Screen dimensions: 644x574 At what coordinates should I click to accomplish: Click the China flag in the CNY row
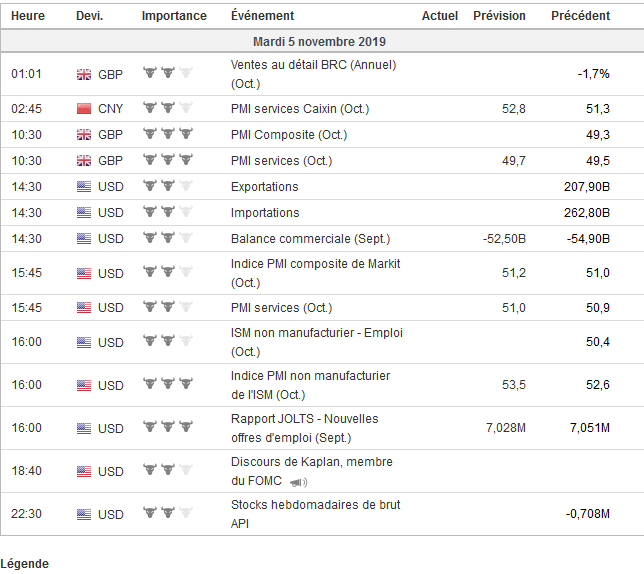click(x=84, y=109)
